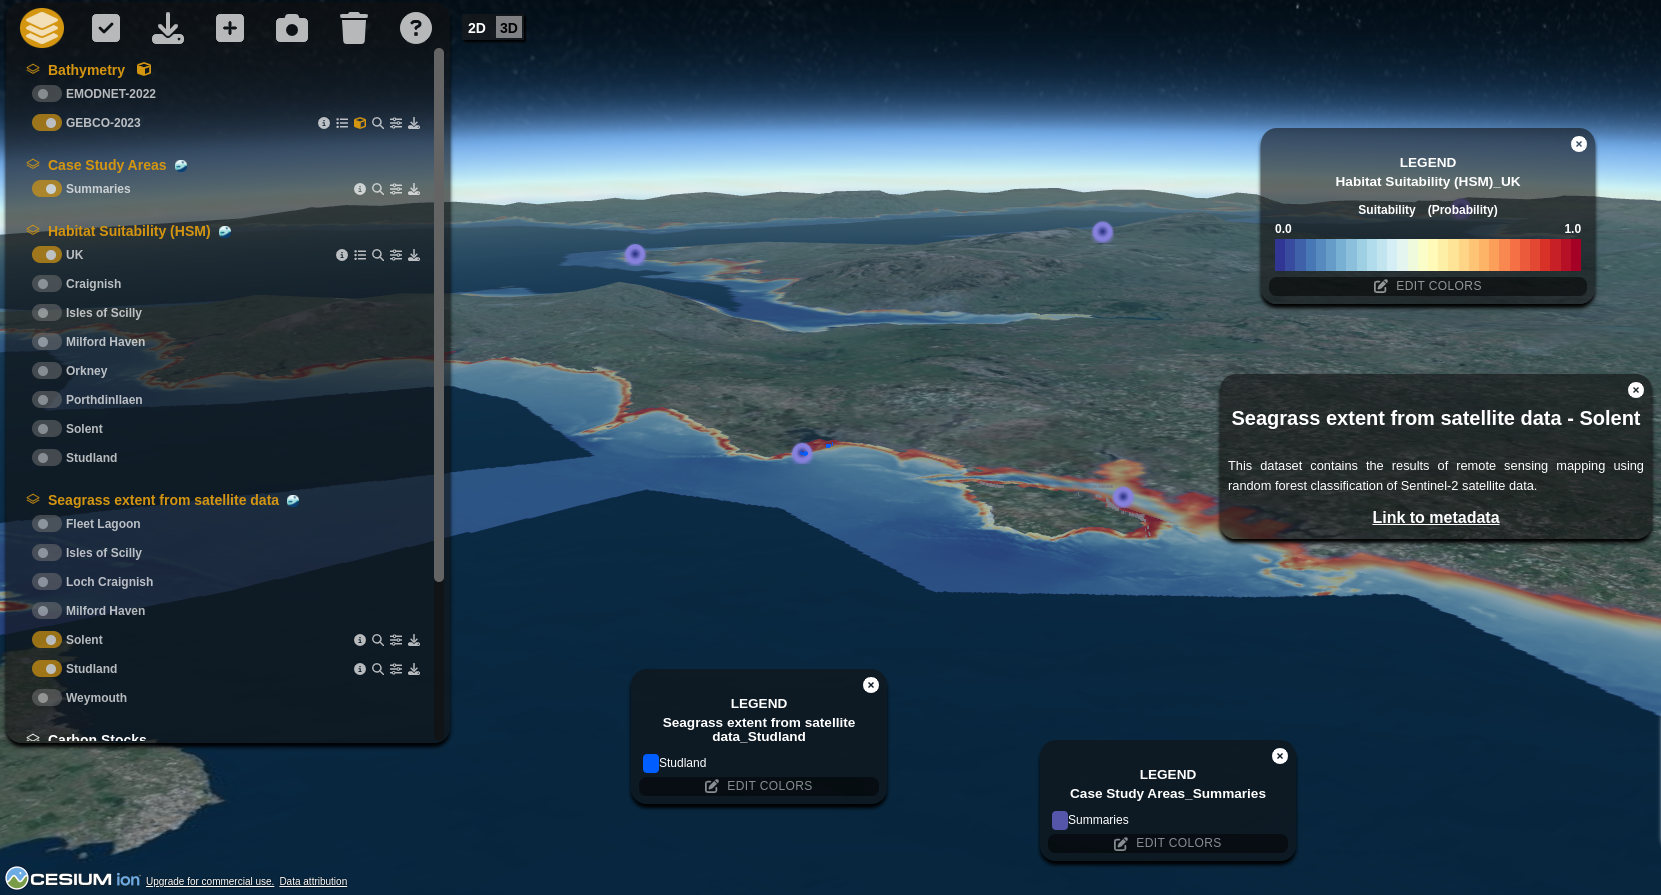Show info for GEBCO-2023 layer
Screen dimensions: 1661x895
tap(324, 123)
